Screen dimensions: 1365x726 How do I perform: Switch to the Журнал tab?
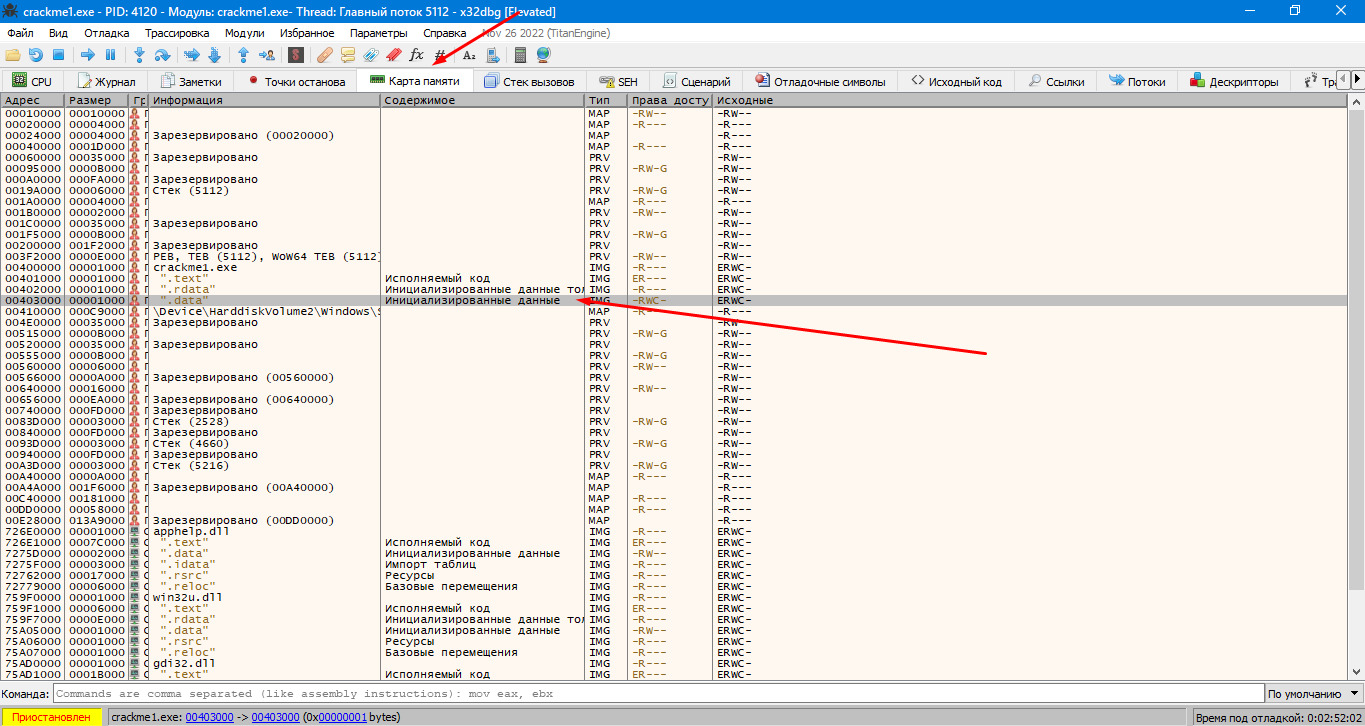[107, 82]
